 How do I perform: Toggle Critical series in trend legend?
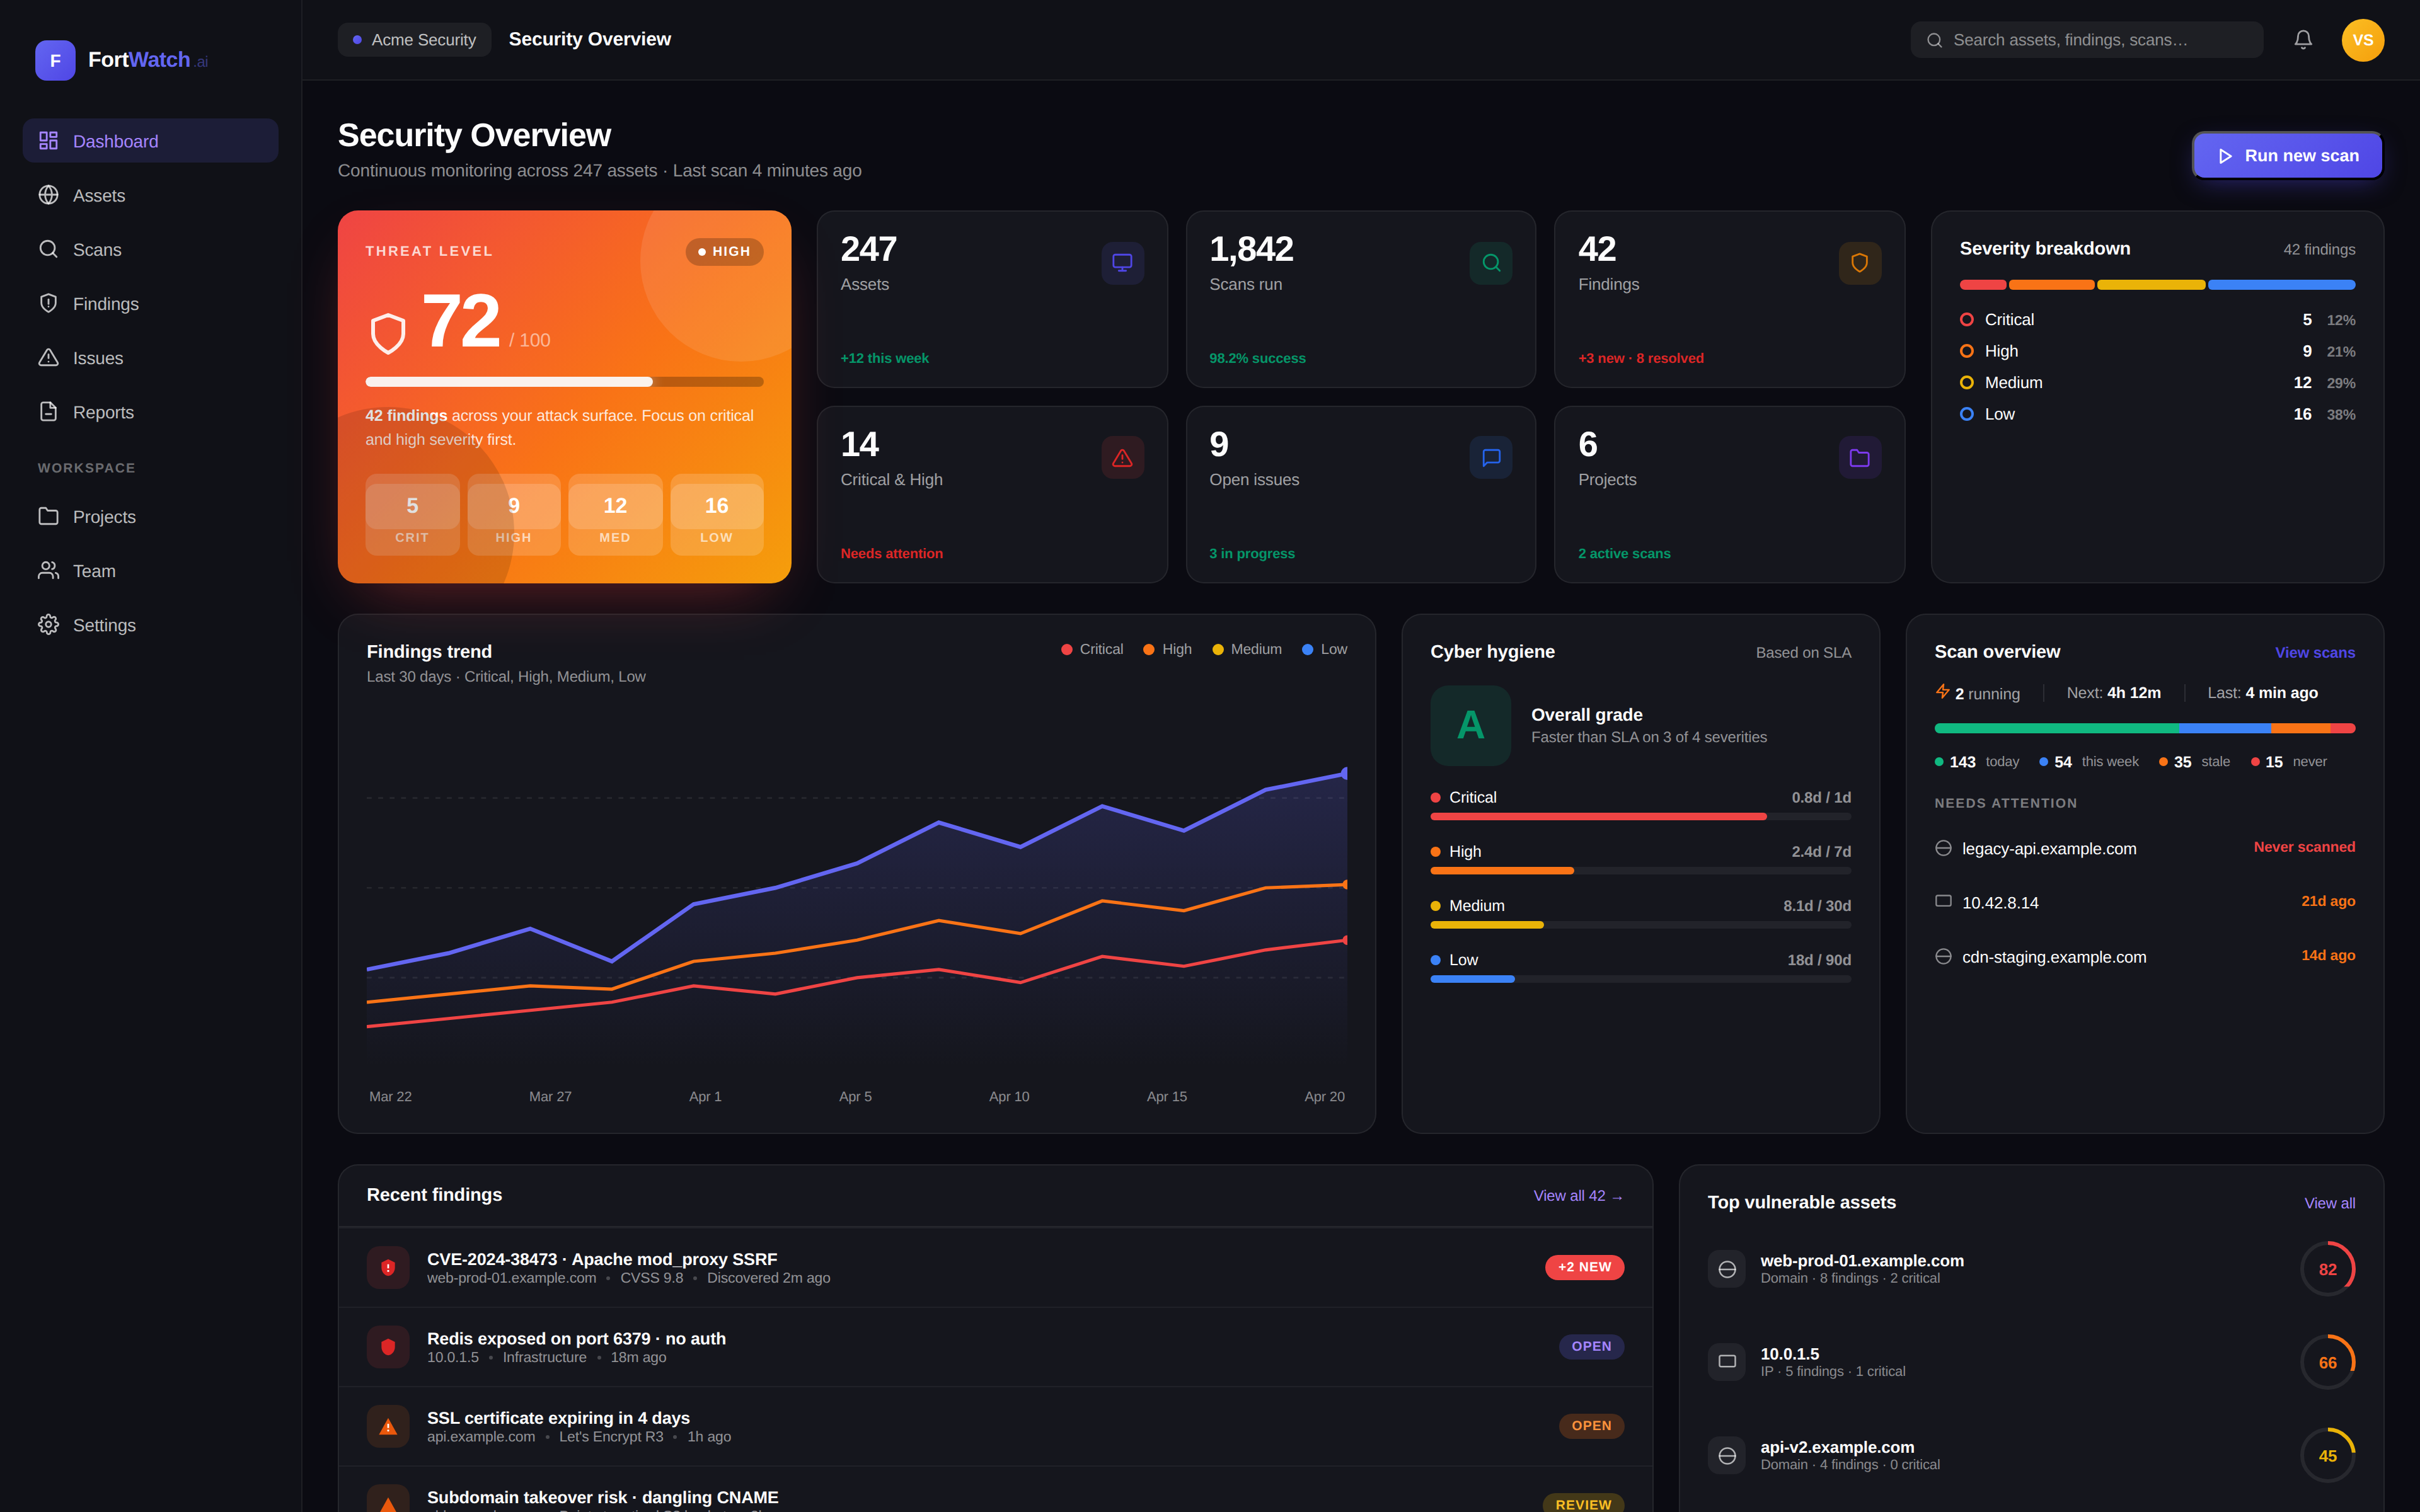pyautogui.click(x=1092, y=649)
